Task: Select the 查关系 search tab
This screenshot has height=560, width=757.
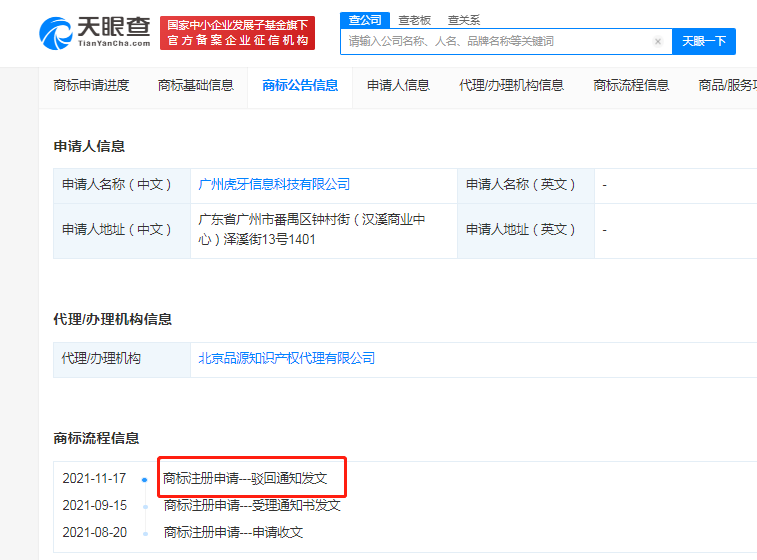Action: (464, 20)
